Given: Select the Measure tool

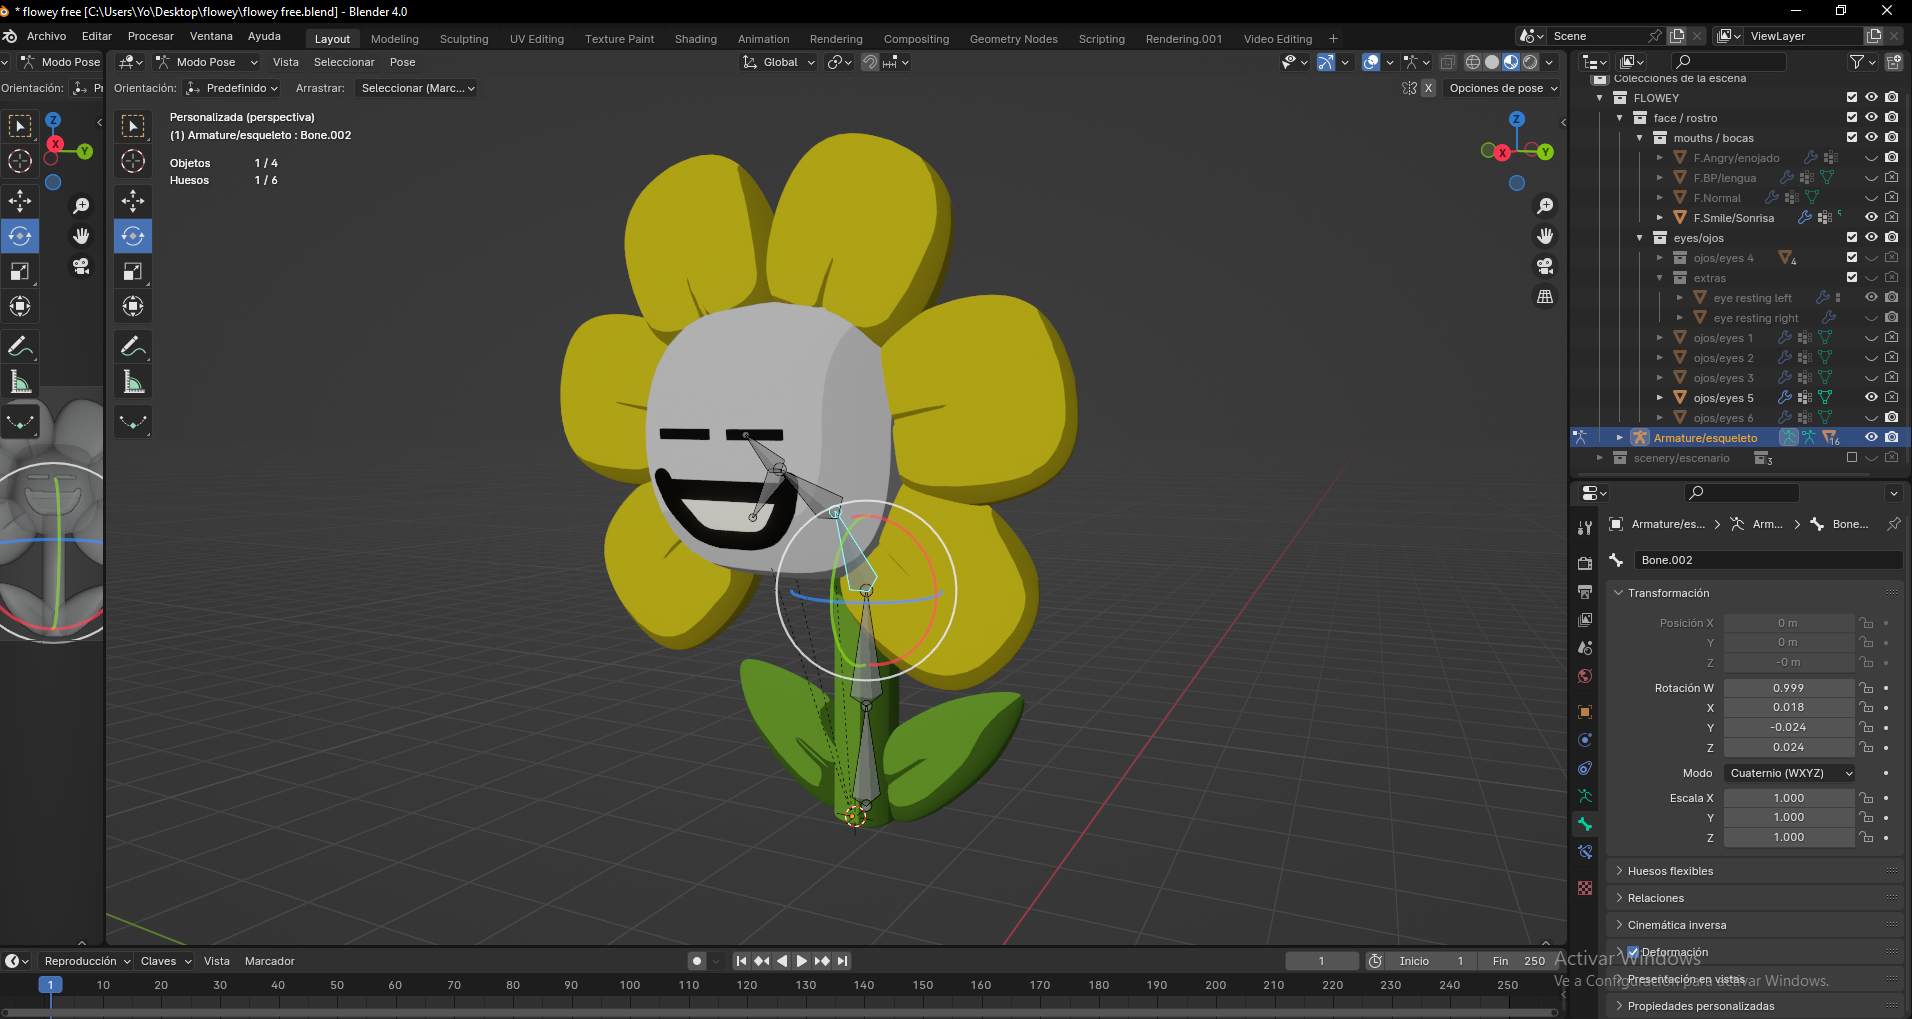Looking at the screenshot, I should (x=20, y=381).
